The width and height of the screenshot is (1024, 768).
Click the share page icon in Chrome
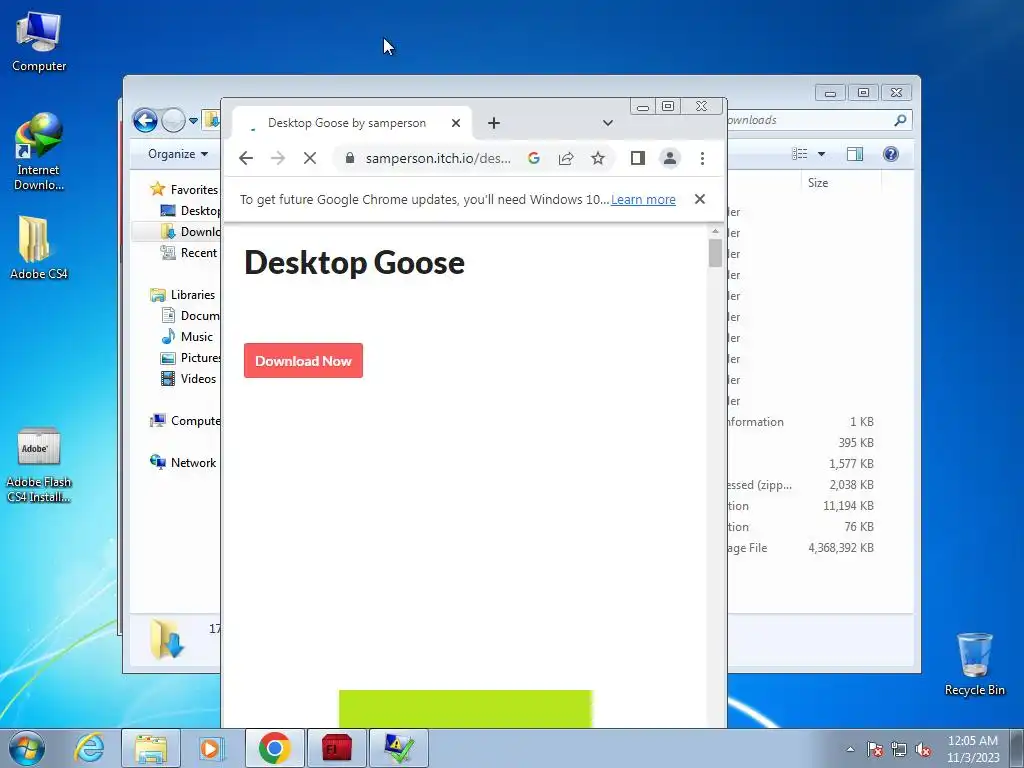coord(566,158)
